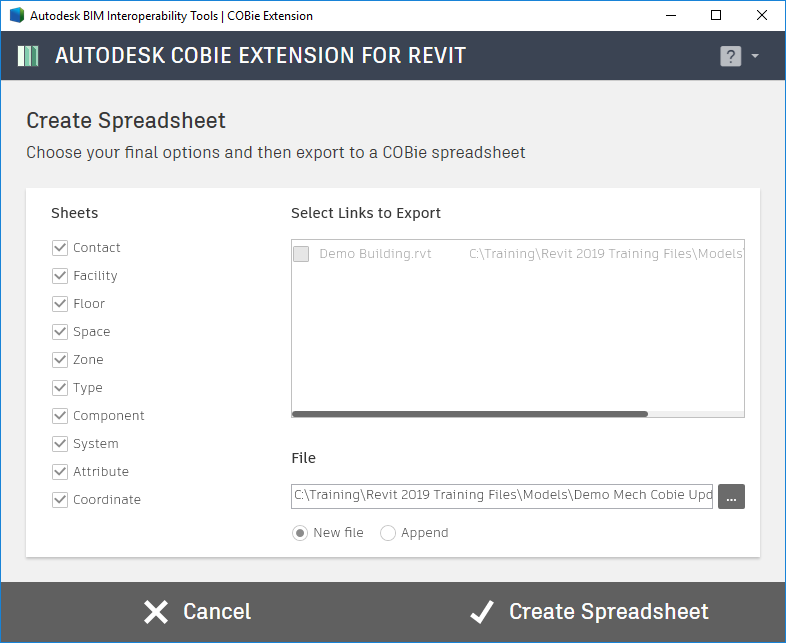This screenshot has width=786, height=643.
Task: Click the help question mark icon
Action: (730, 56)
